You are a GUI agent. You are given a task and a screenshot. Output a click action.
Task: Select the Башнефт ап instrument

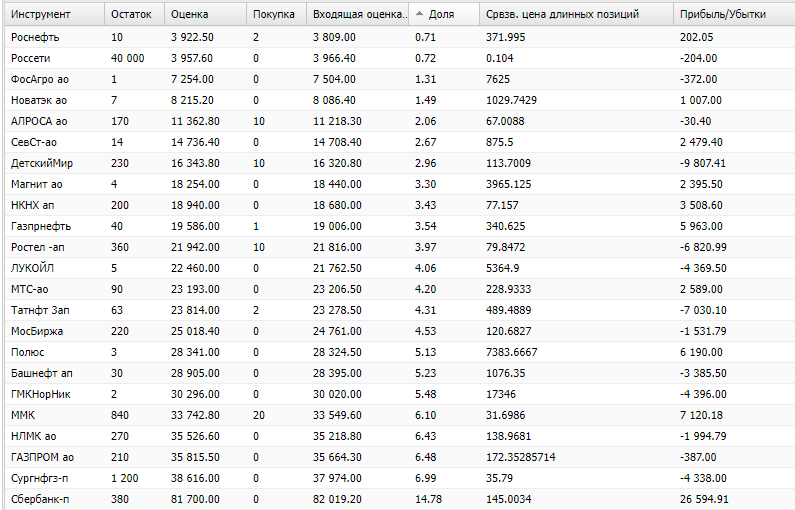pos(42,374)
